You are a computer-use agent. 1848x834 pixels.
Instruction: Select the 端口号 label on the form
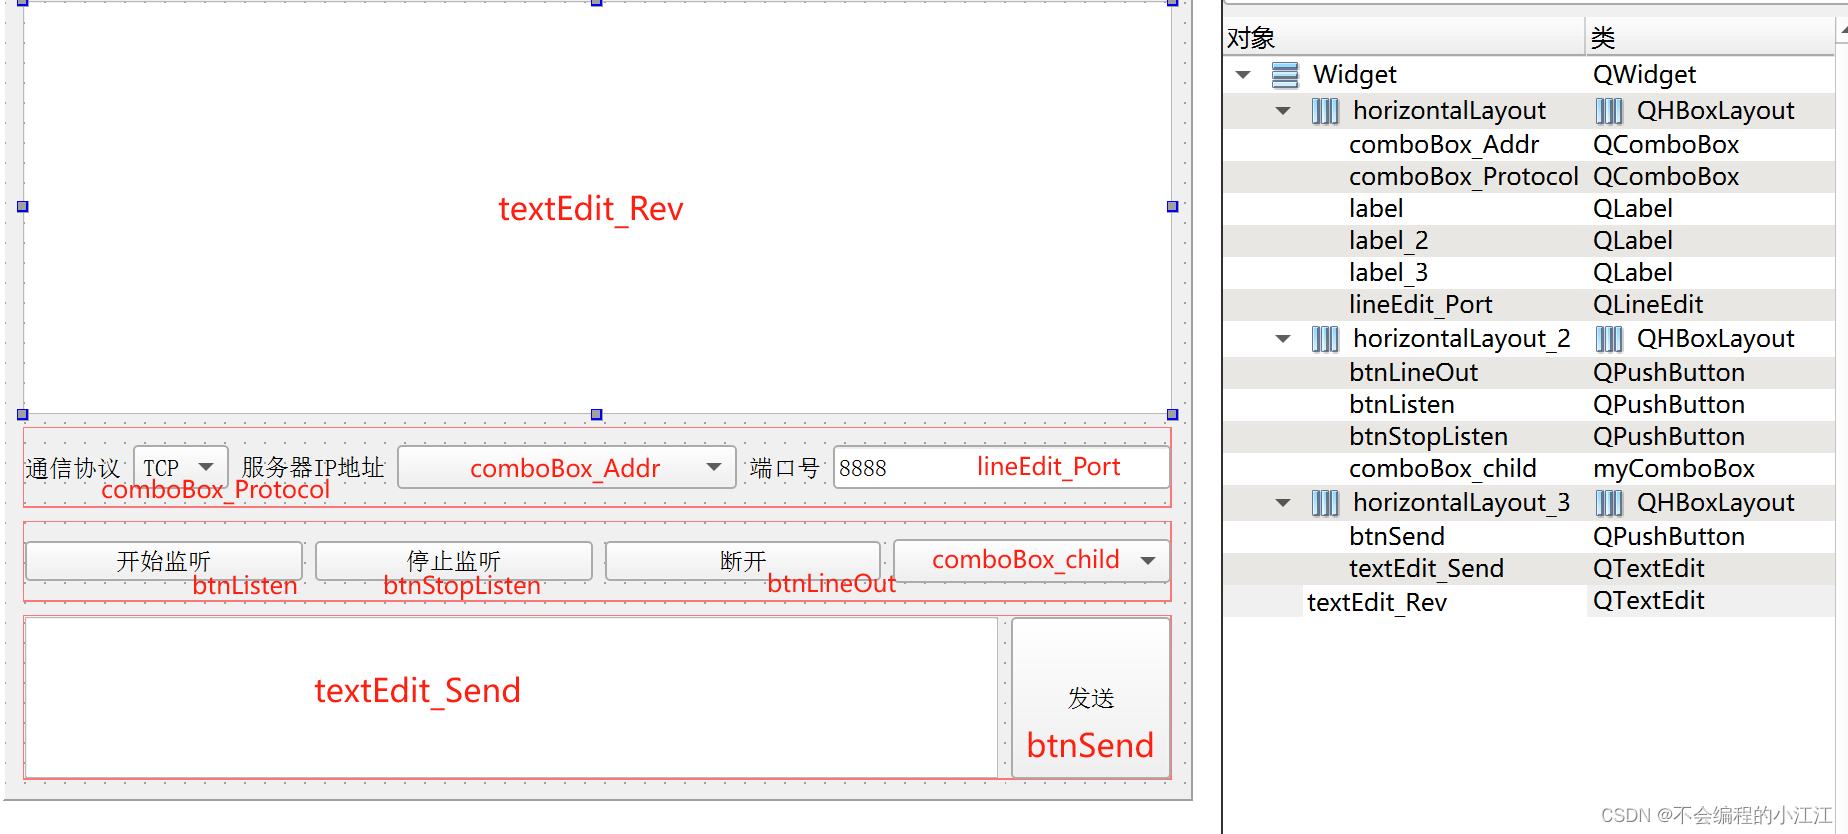coord(785,468)
